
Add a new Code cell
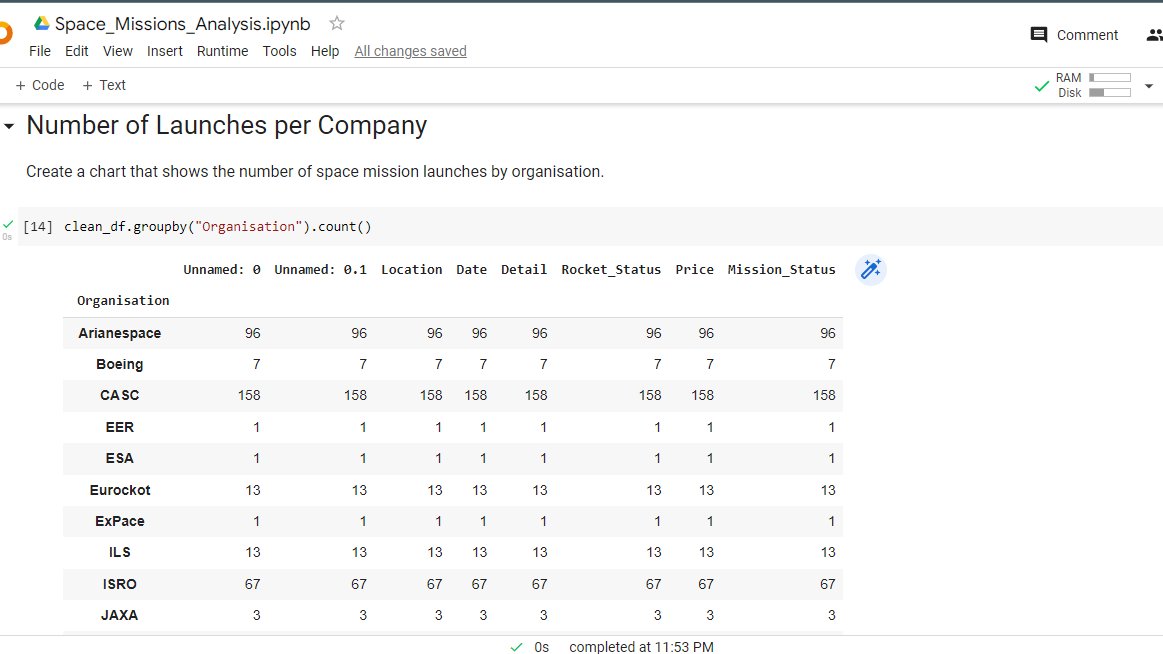[x=40, y=85]
